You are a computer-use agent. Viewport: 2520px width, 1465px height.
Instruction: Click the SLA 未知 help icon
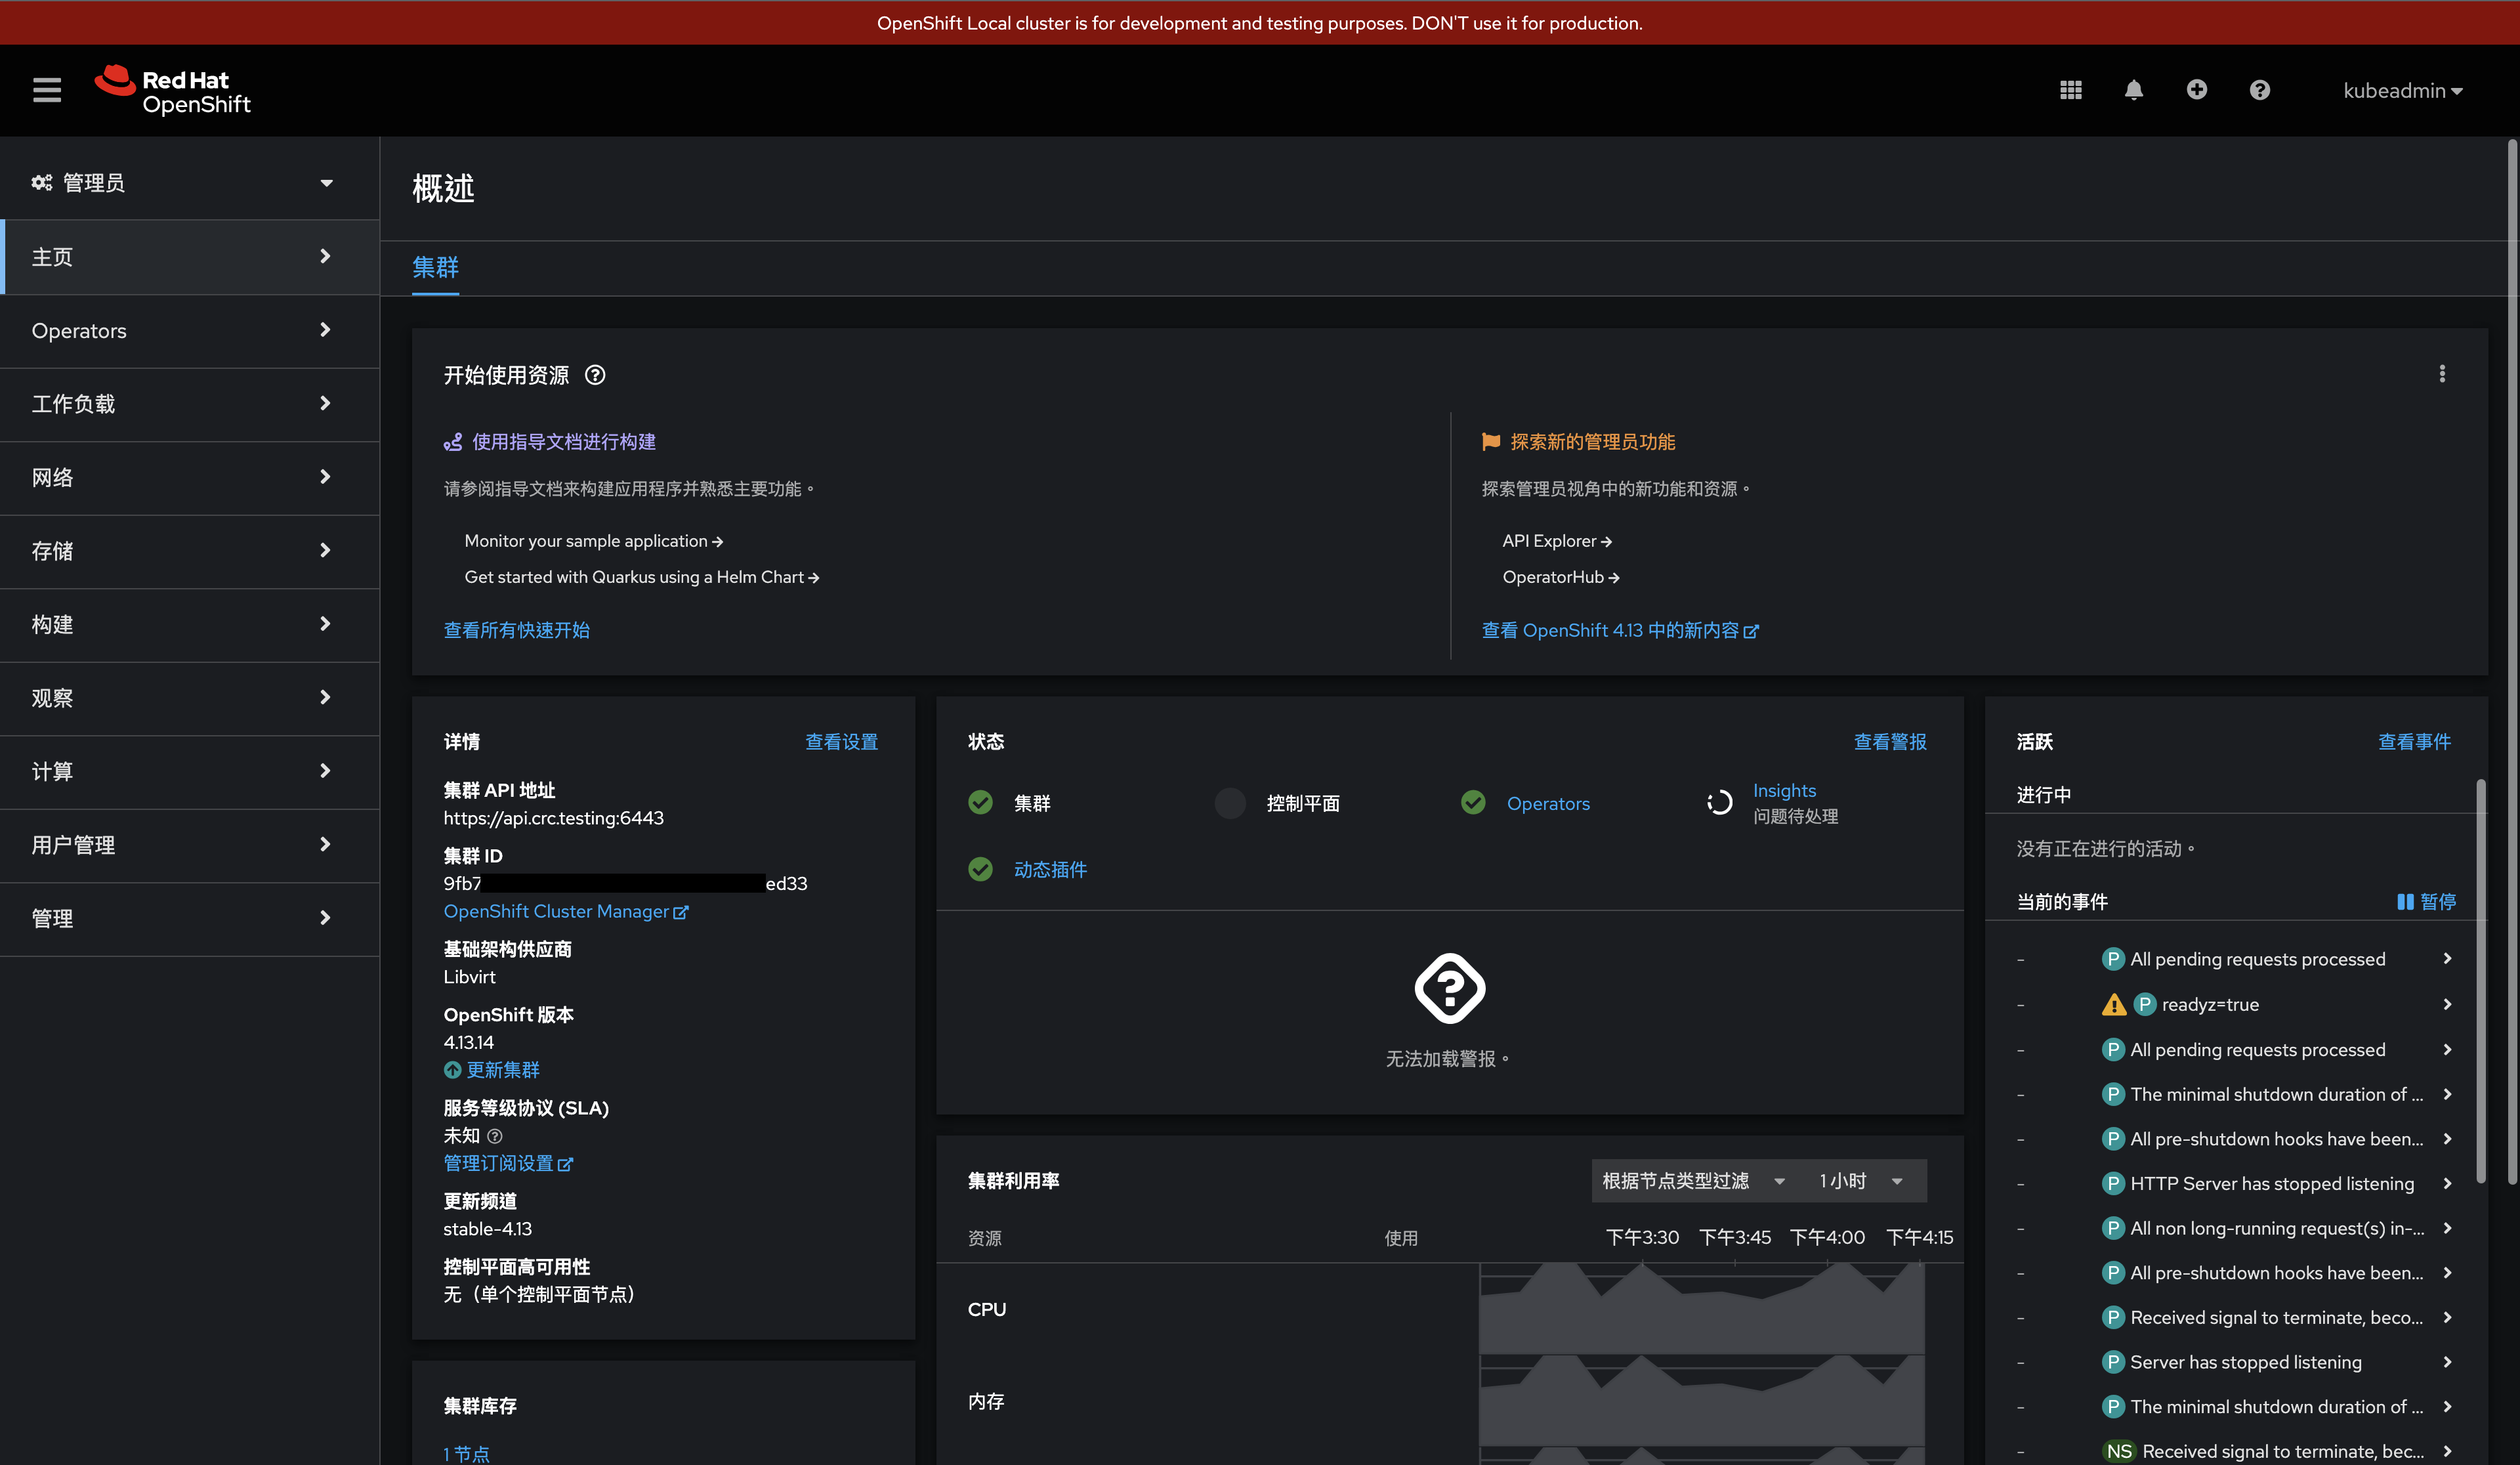[495, 1136]
